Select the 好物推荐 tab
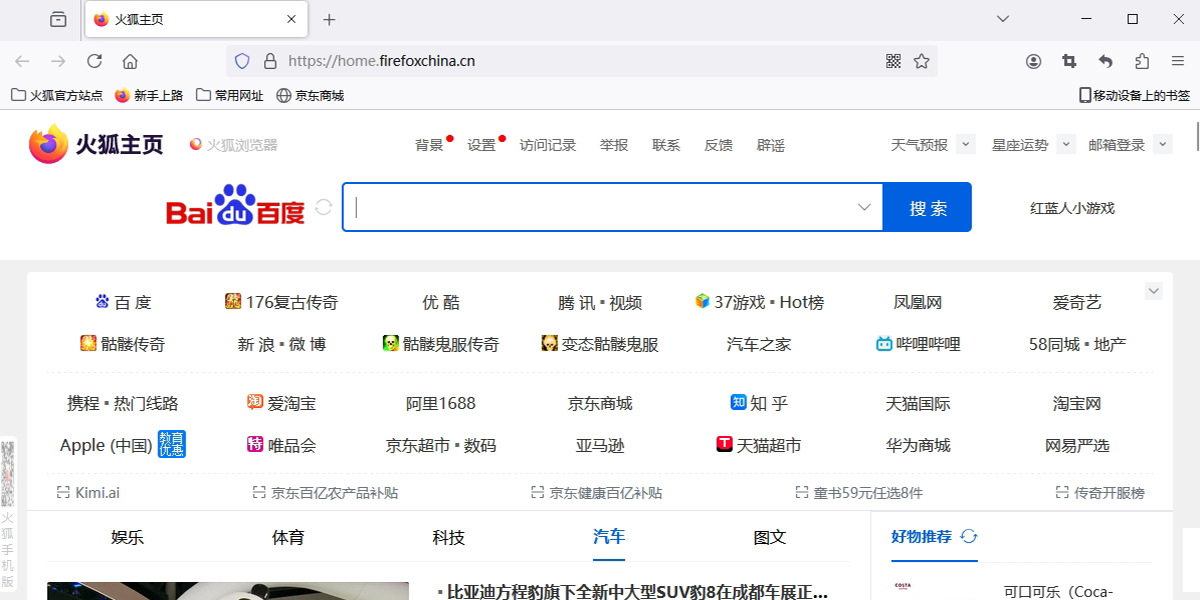This screenshot has width=1200, height=600. click(x=921, y=537)
